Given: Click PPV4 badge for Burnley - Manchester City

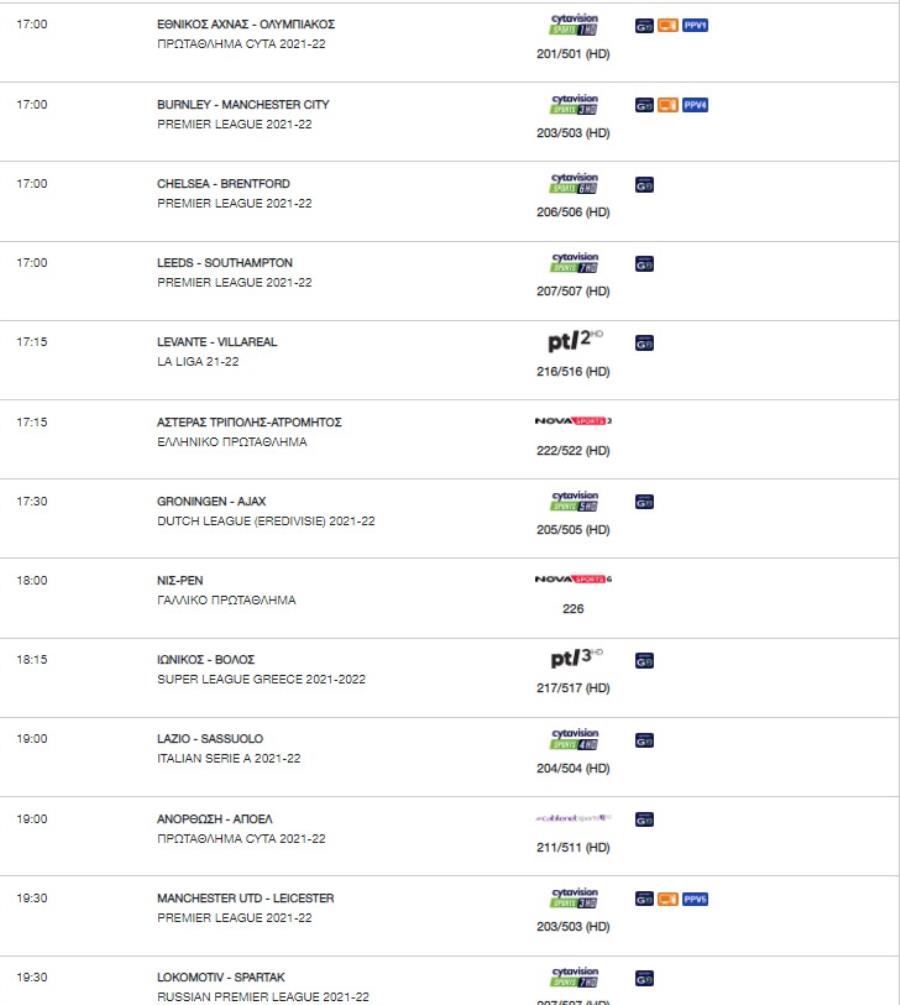Looking at the screenshot, I should pyautogui.click(x=695, y=105).
